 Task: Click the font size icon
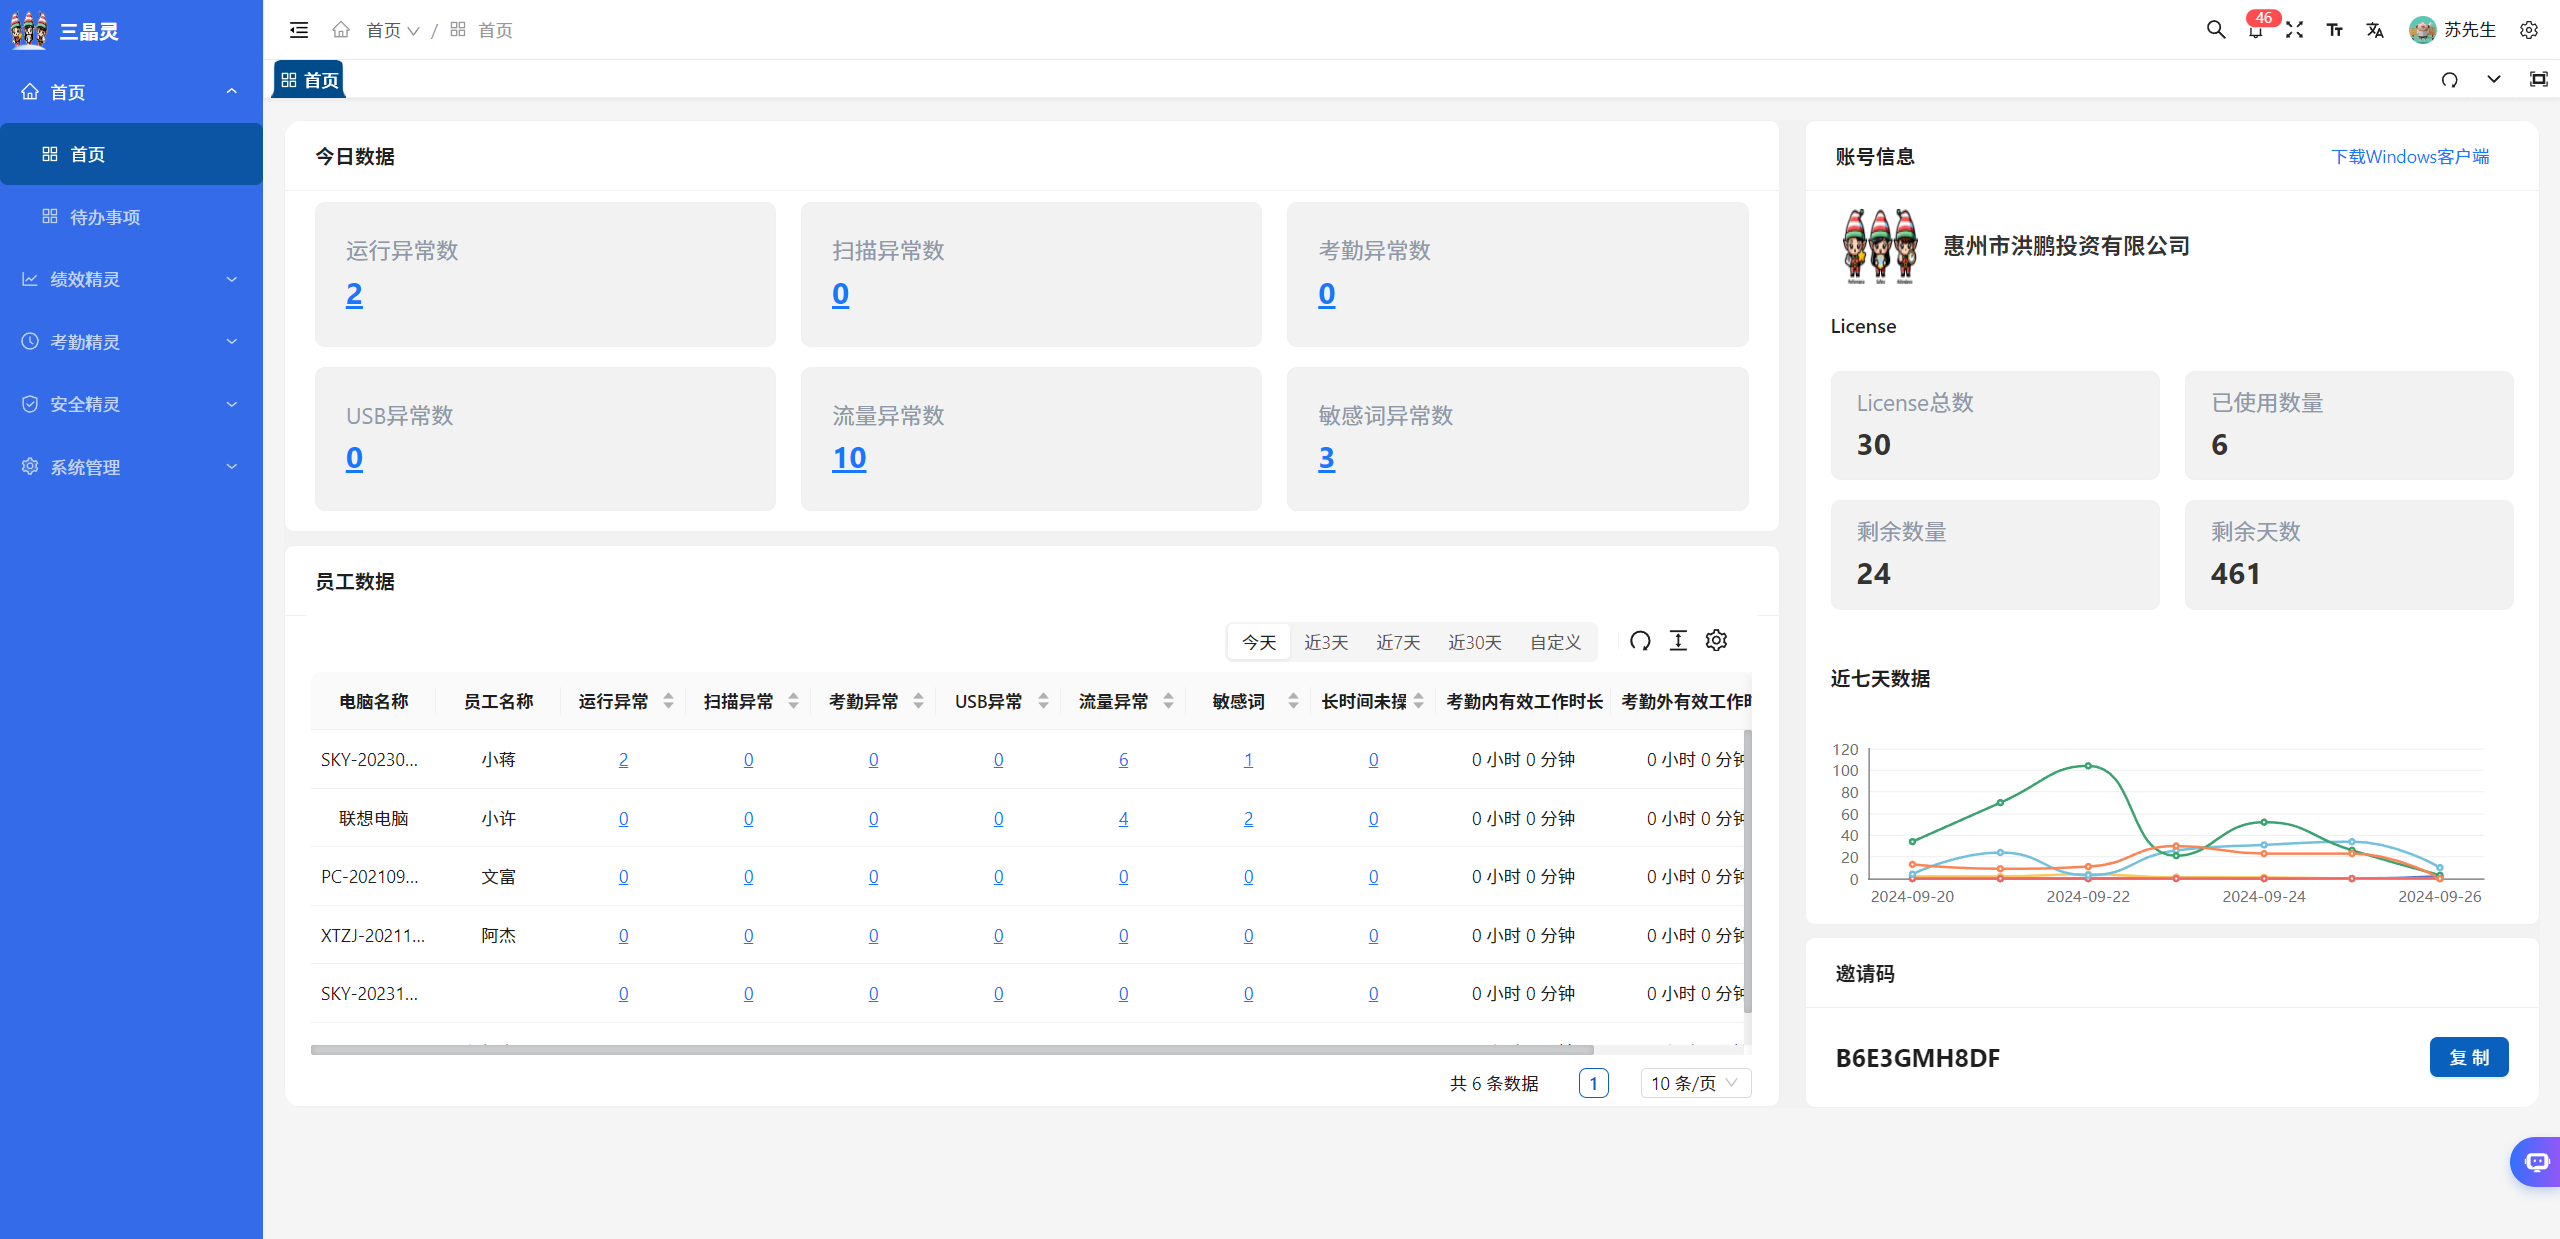(2334, 30)
